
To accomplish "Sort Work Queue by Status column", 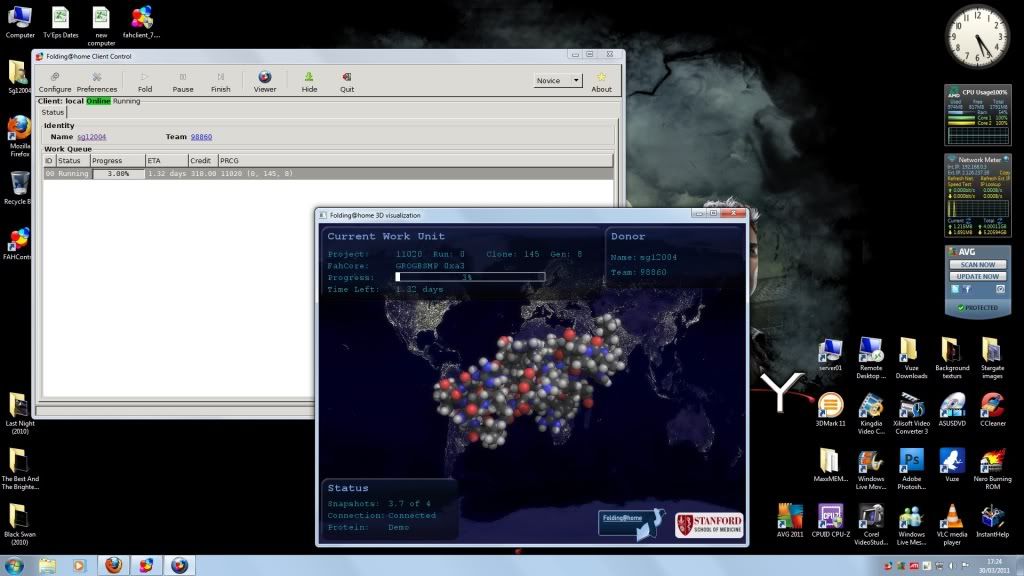I will coord(72,161).
